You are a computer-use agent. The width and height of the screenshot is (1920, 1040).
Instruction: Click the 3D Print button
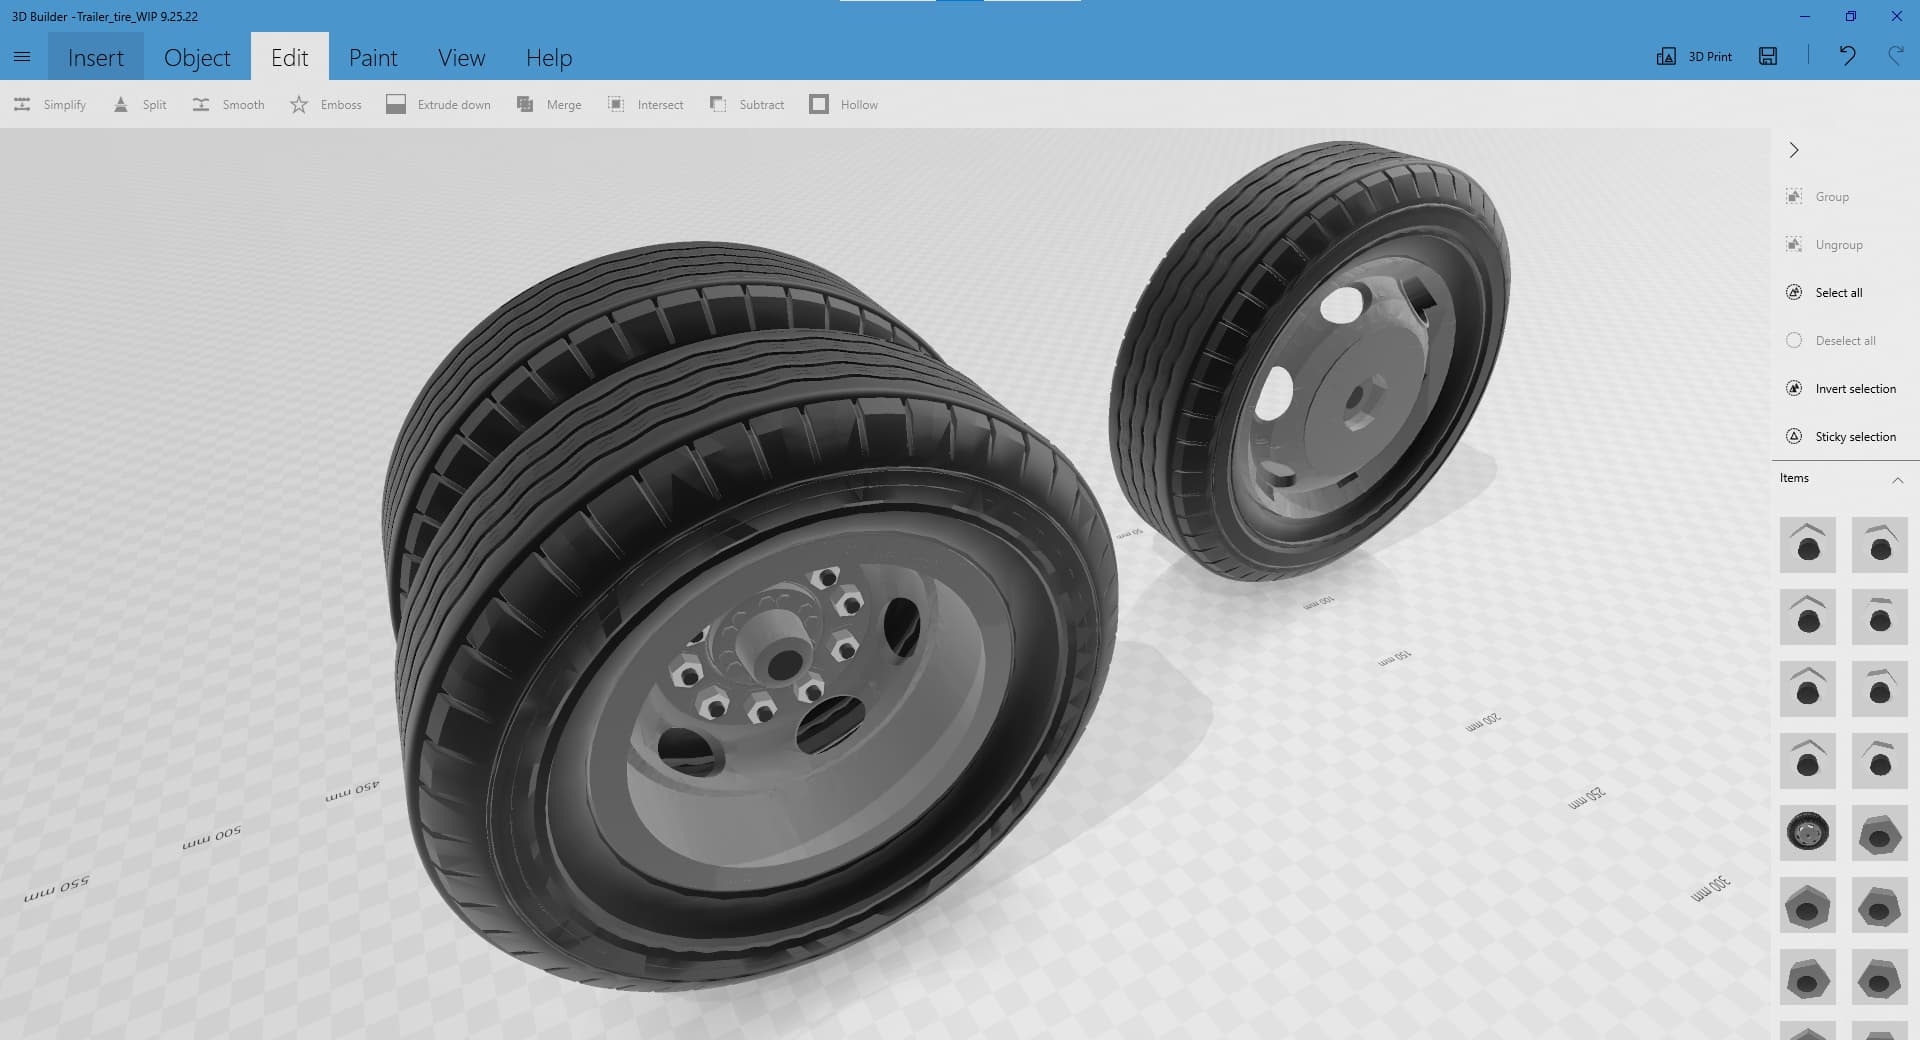(x=1695, y=57)
